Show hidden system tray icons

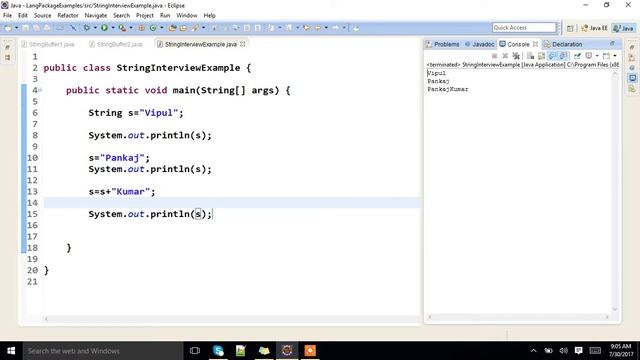pos(533,351)
